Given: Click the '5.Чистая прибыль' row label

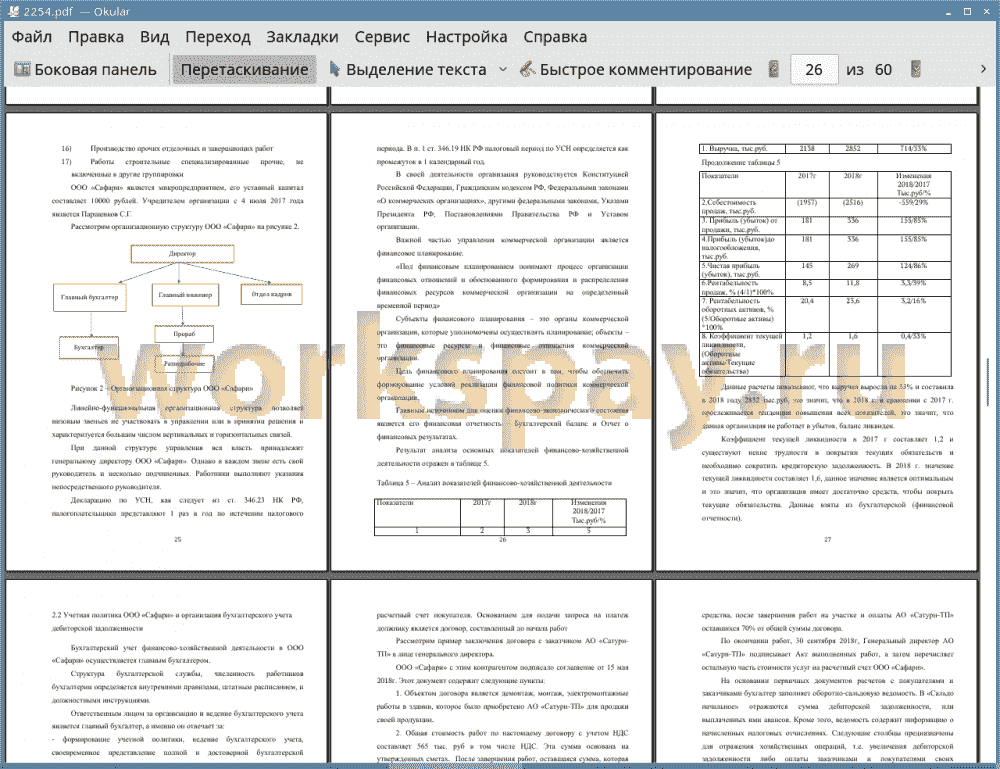Looking at the screenshot, I should (x=742, y=270).
